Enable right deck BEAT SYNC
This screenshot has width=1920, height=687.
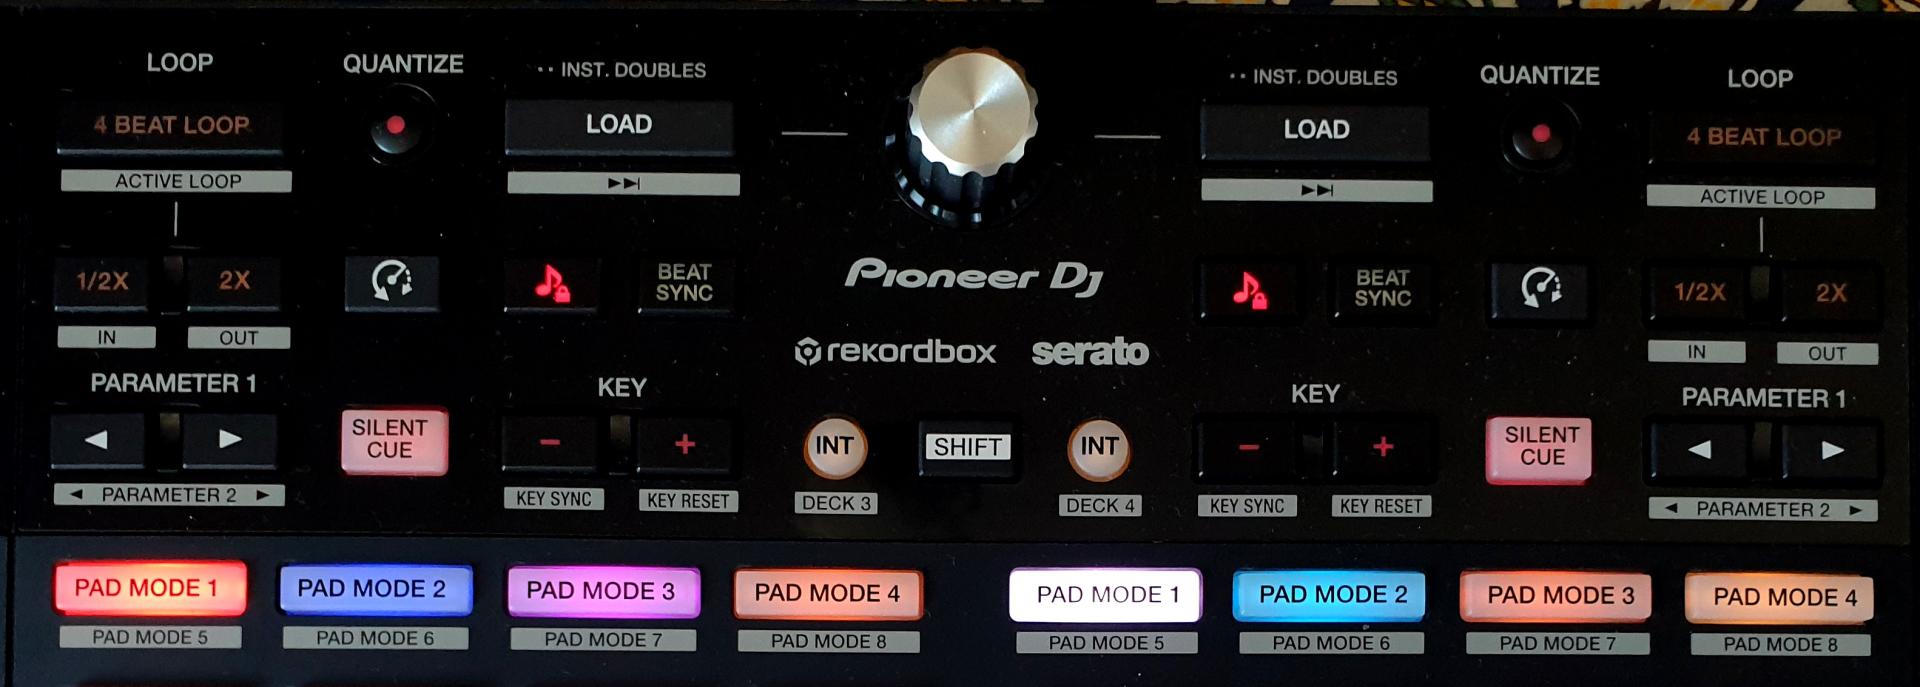[1382, 290]
